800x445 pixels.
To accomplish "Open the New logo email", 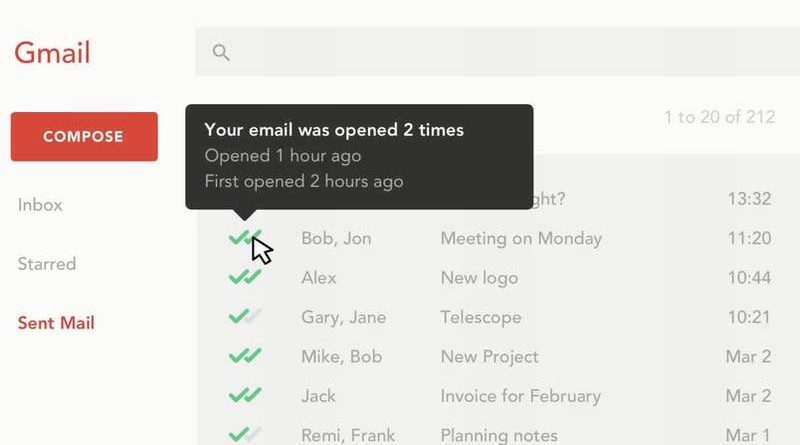I will 479,278.
